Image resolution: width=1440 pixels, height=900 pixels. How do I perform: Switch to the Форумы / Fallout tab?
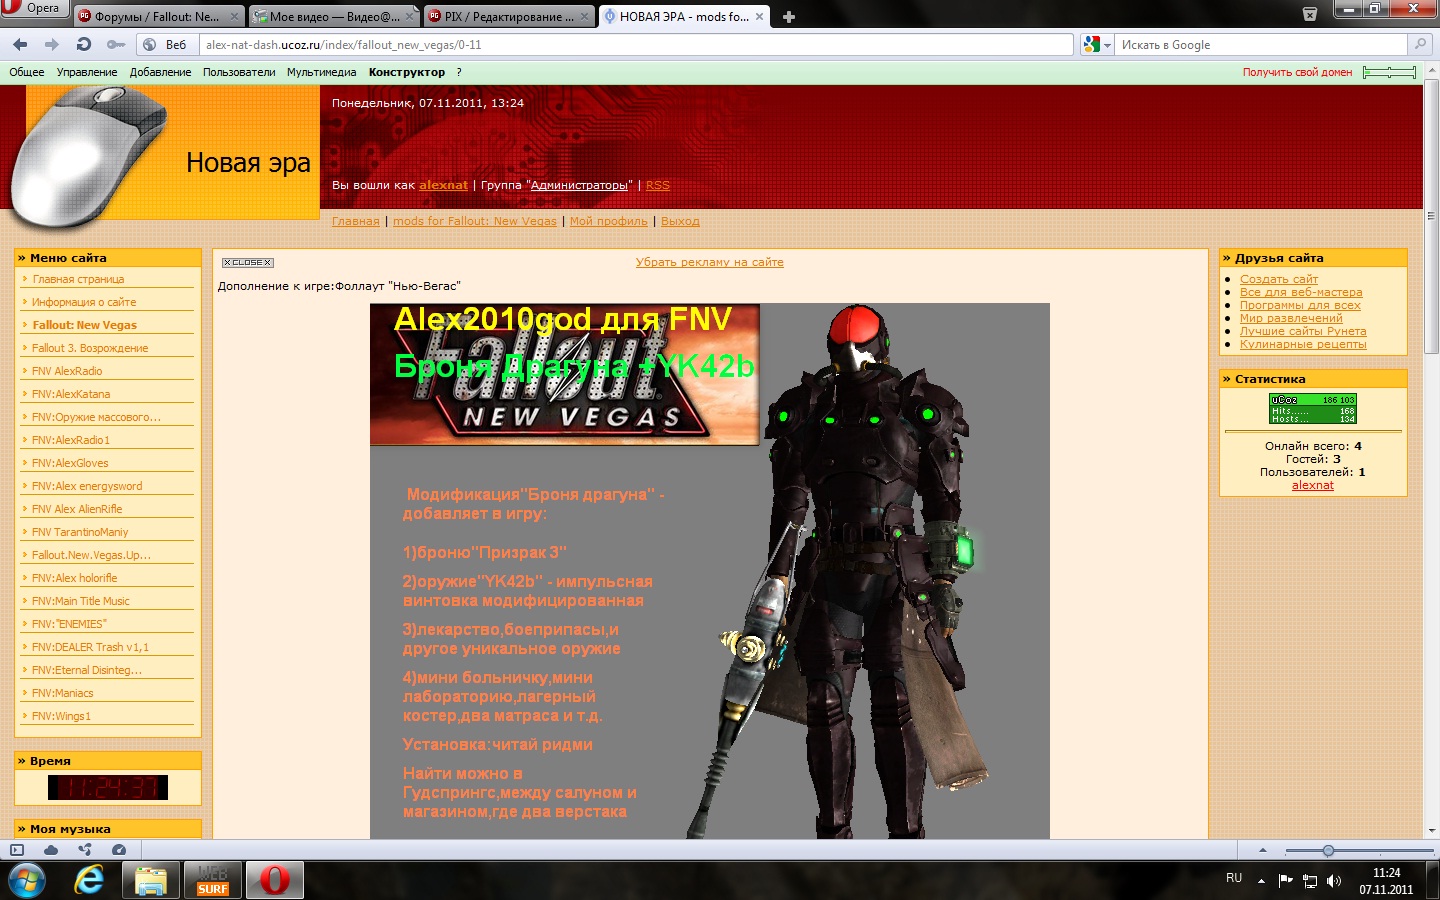point(158,17)
